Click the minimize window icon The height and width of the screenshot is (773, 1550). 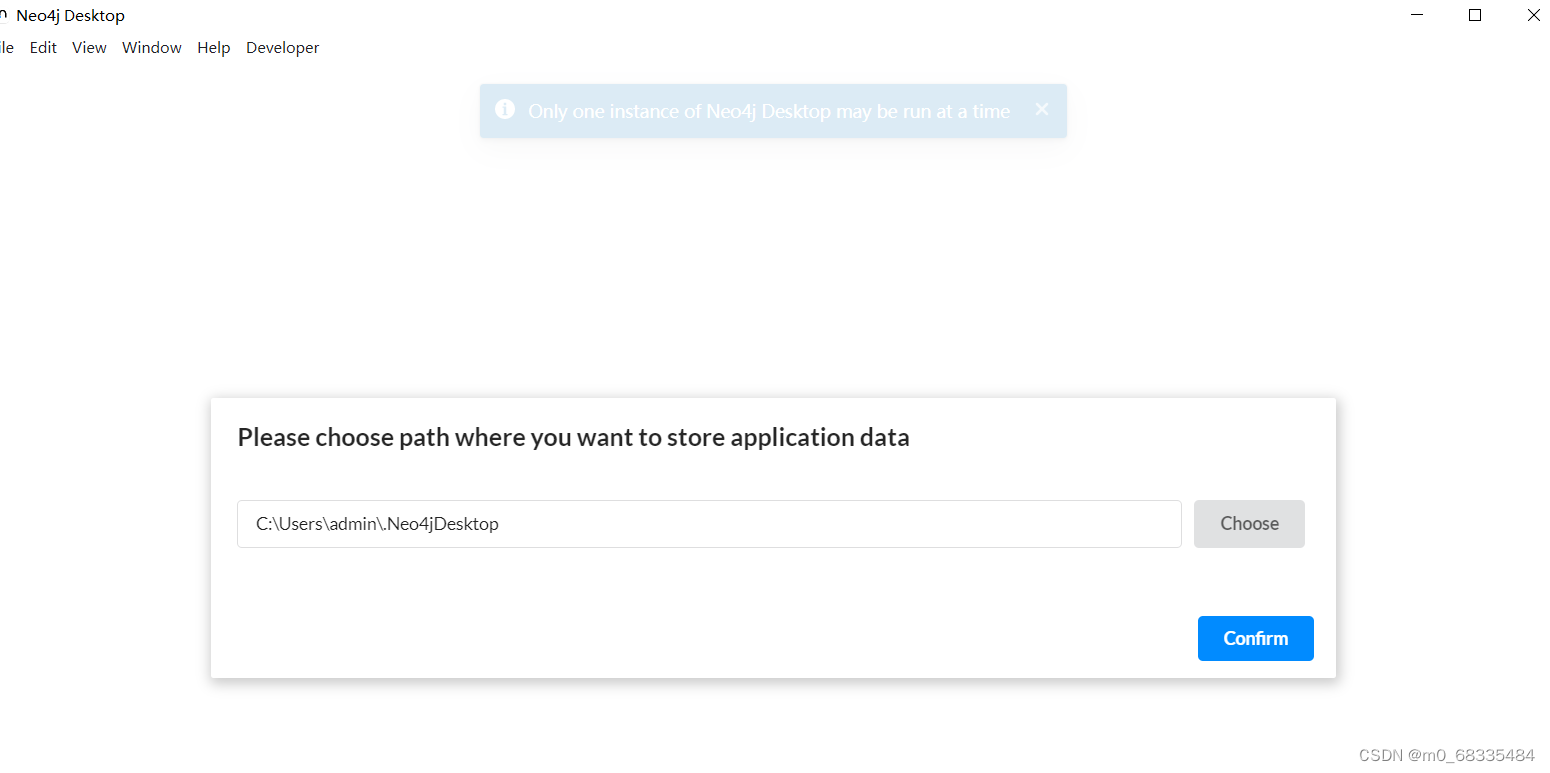1416,15
